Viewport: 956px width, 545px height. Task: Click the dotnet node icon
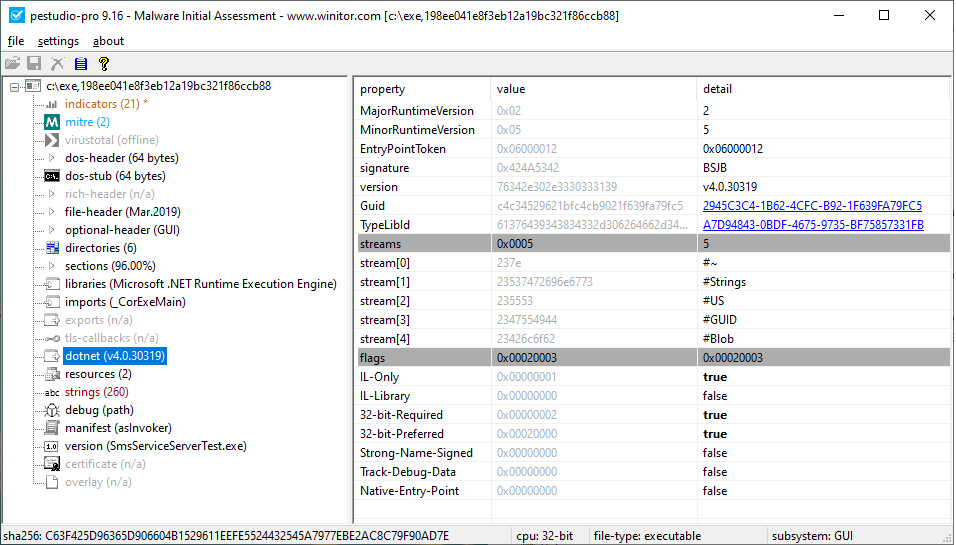(x=52, y=356)
